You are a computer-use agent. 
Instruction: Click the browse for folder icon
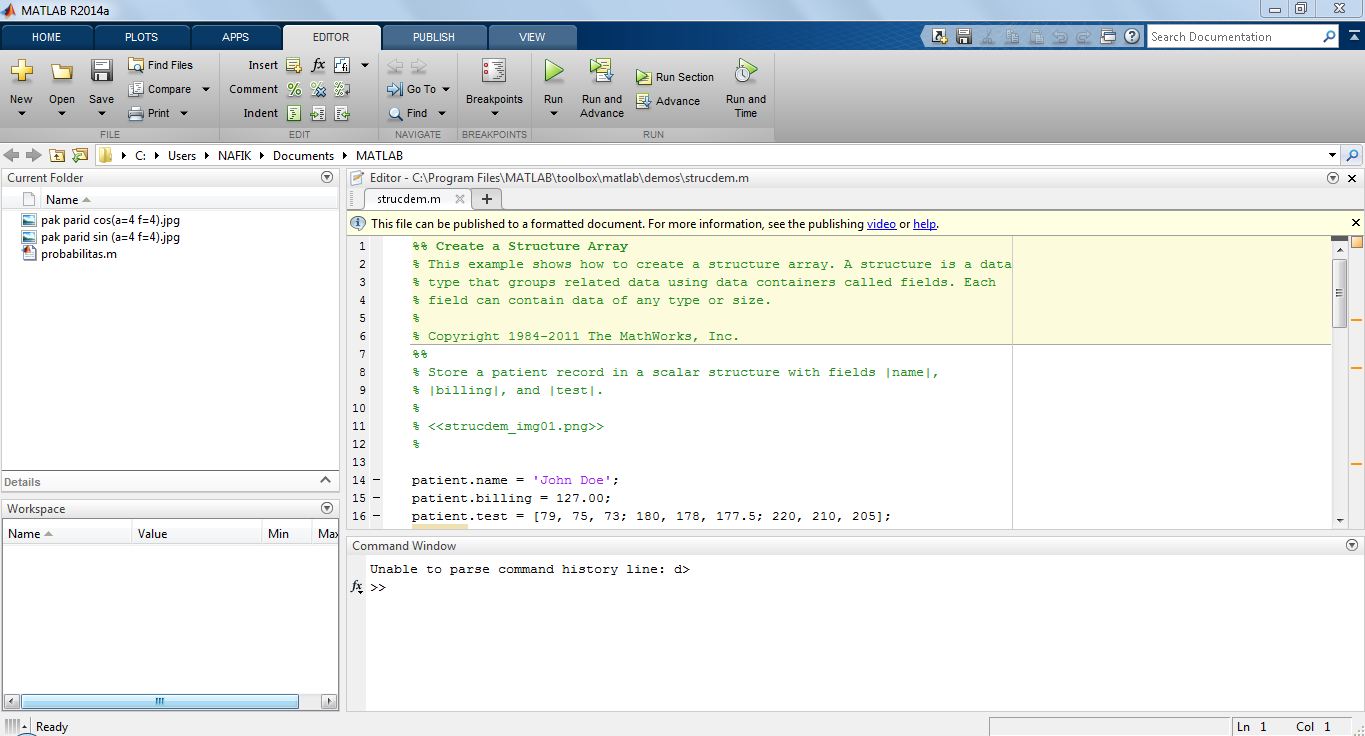click(80, 155)
